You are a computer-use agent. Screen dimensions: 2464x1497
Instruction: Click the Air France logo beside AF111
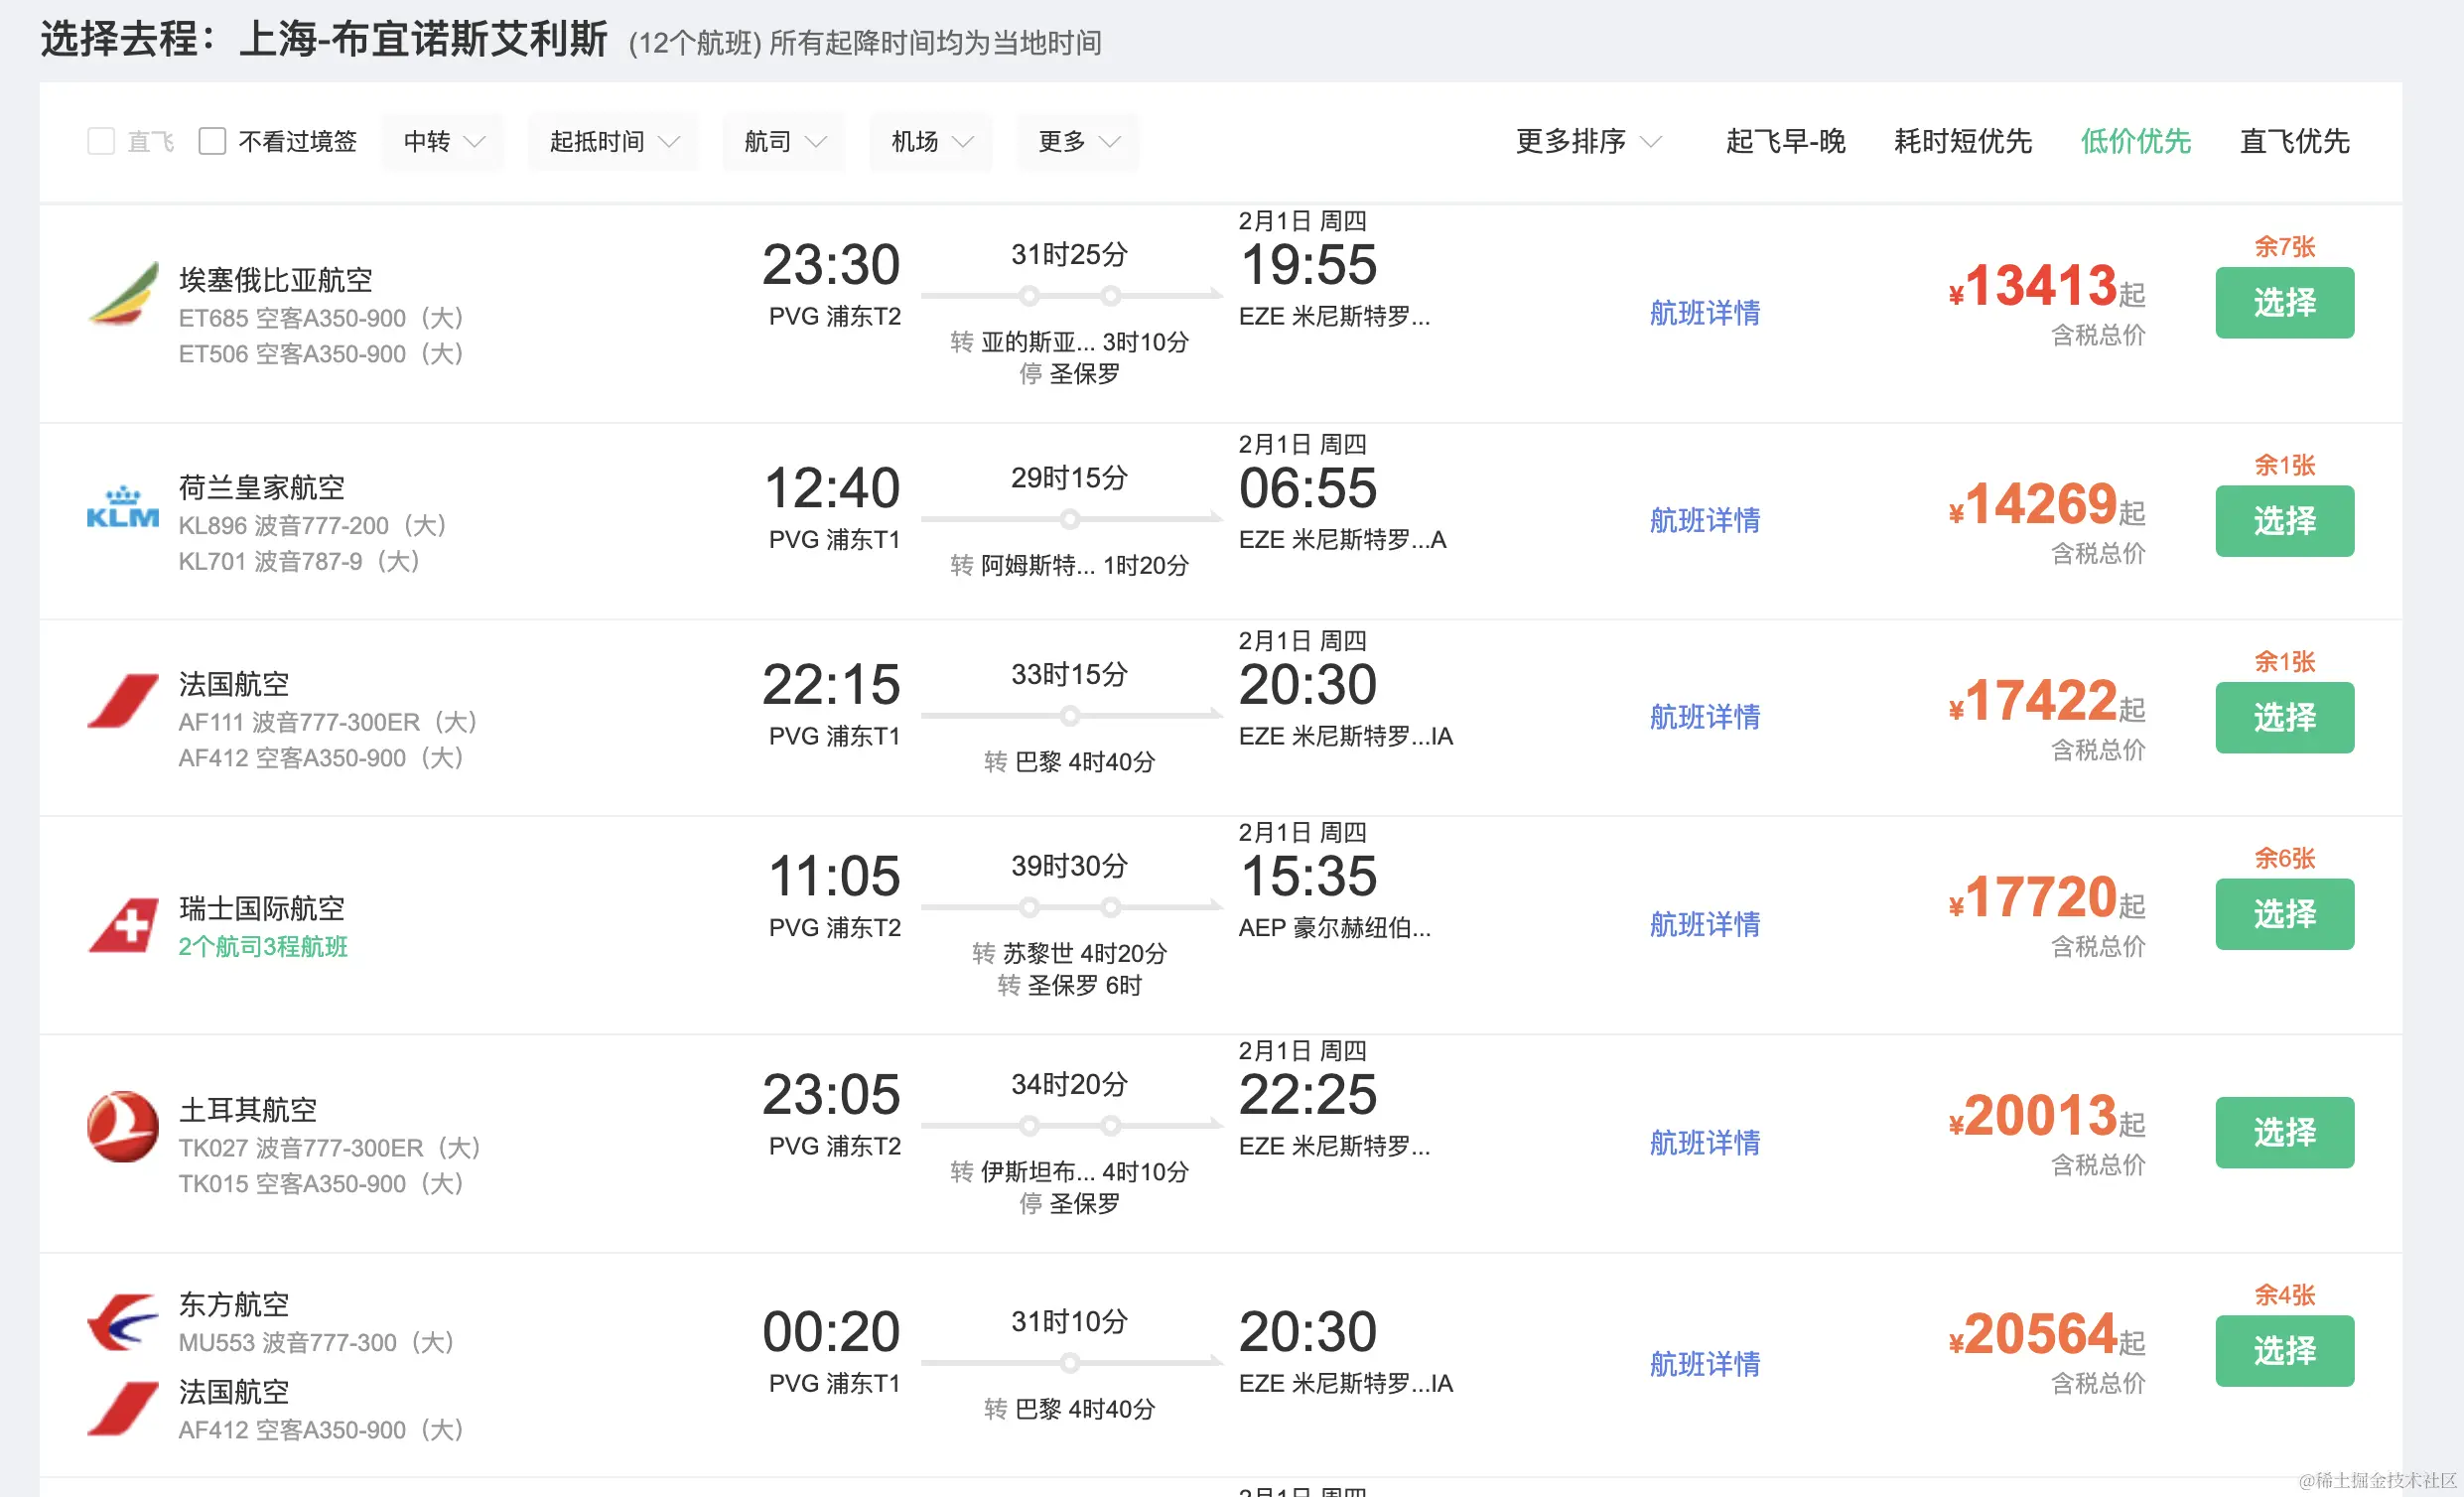coord(123,702)
